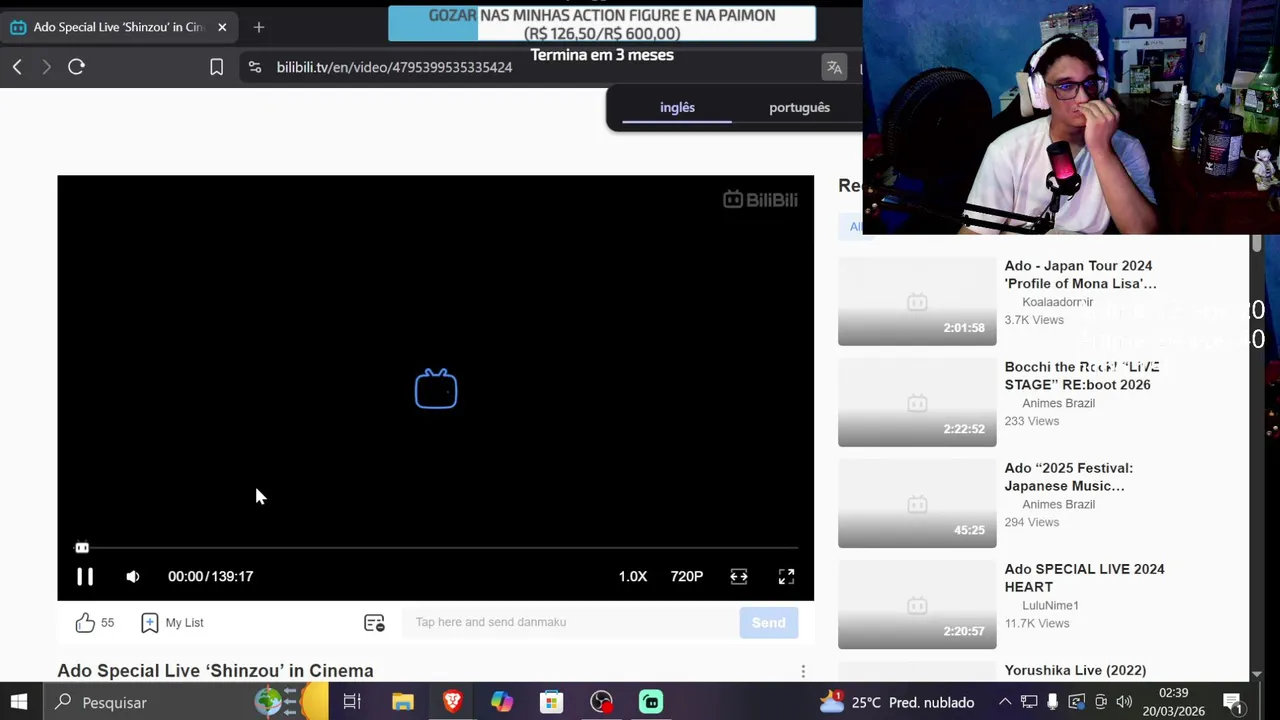Select the inglês translation tab

click(x=677, y=107)
